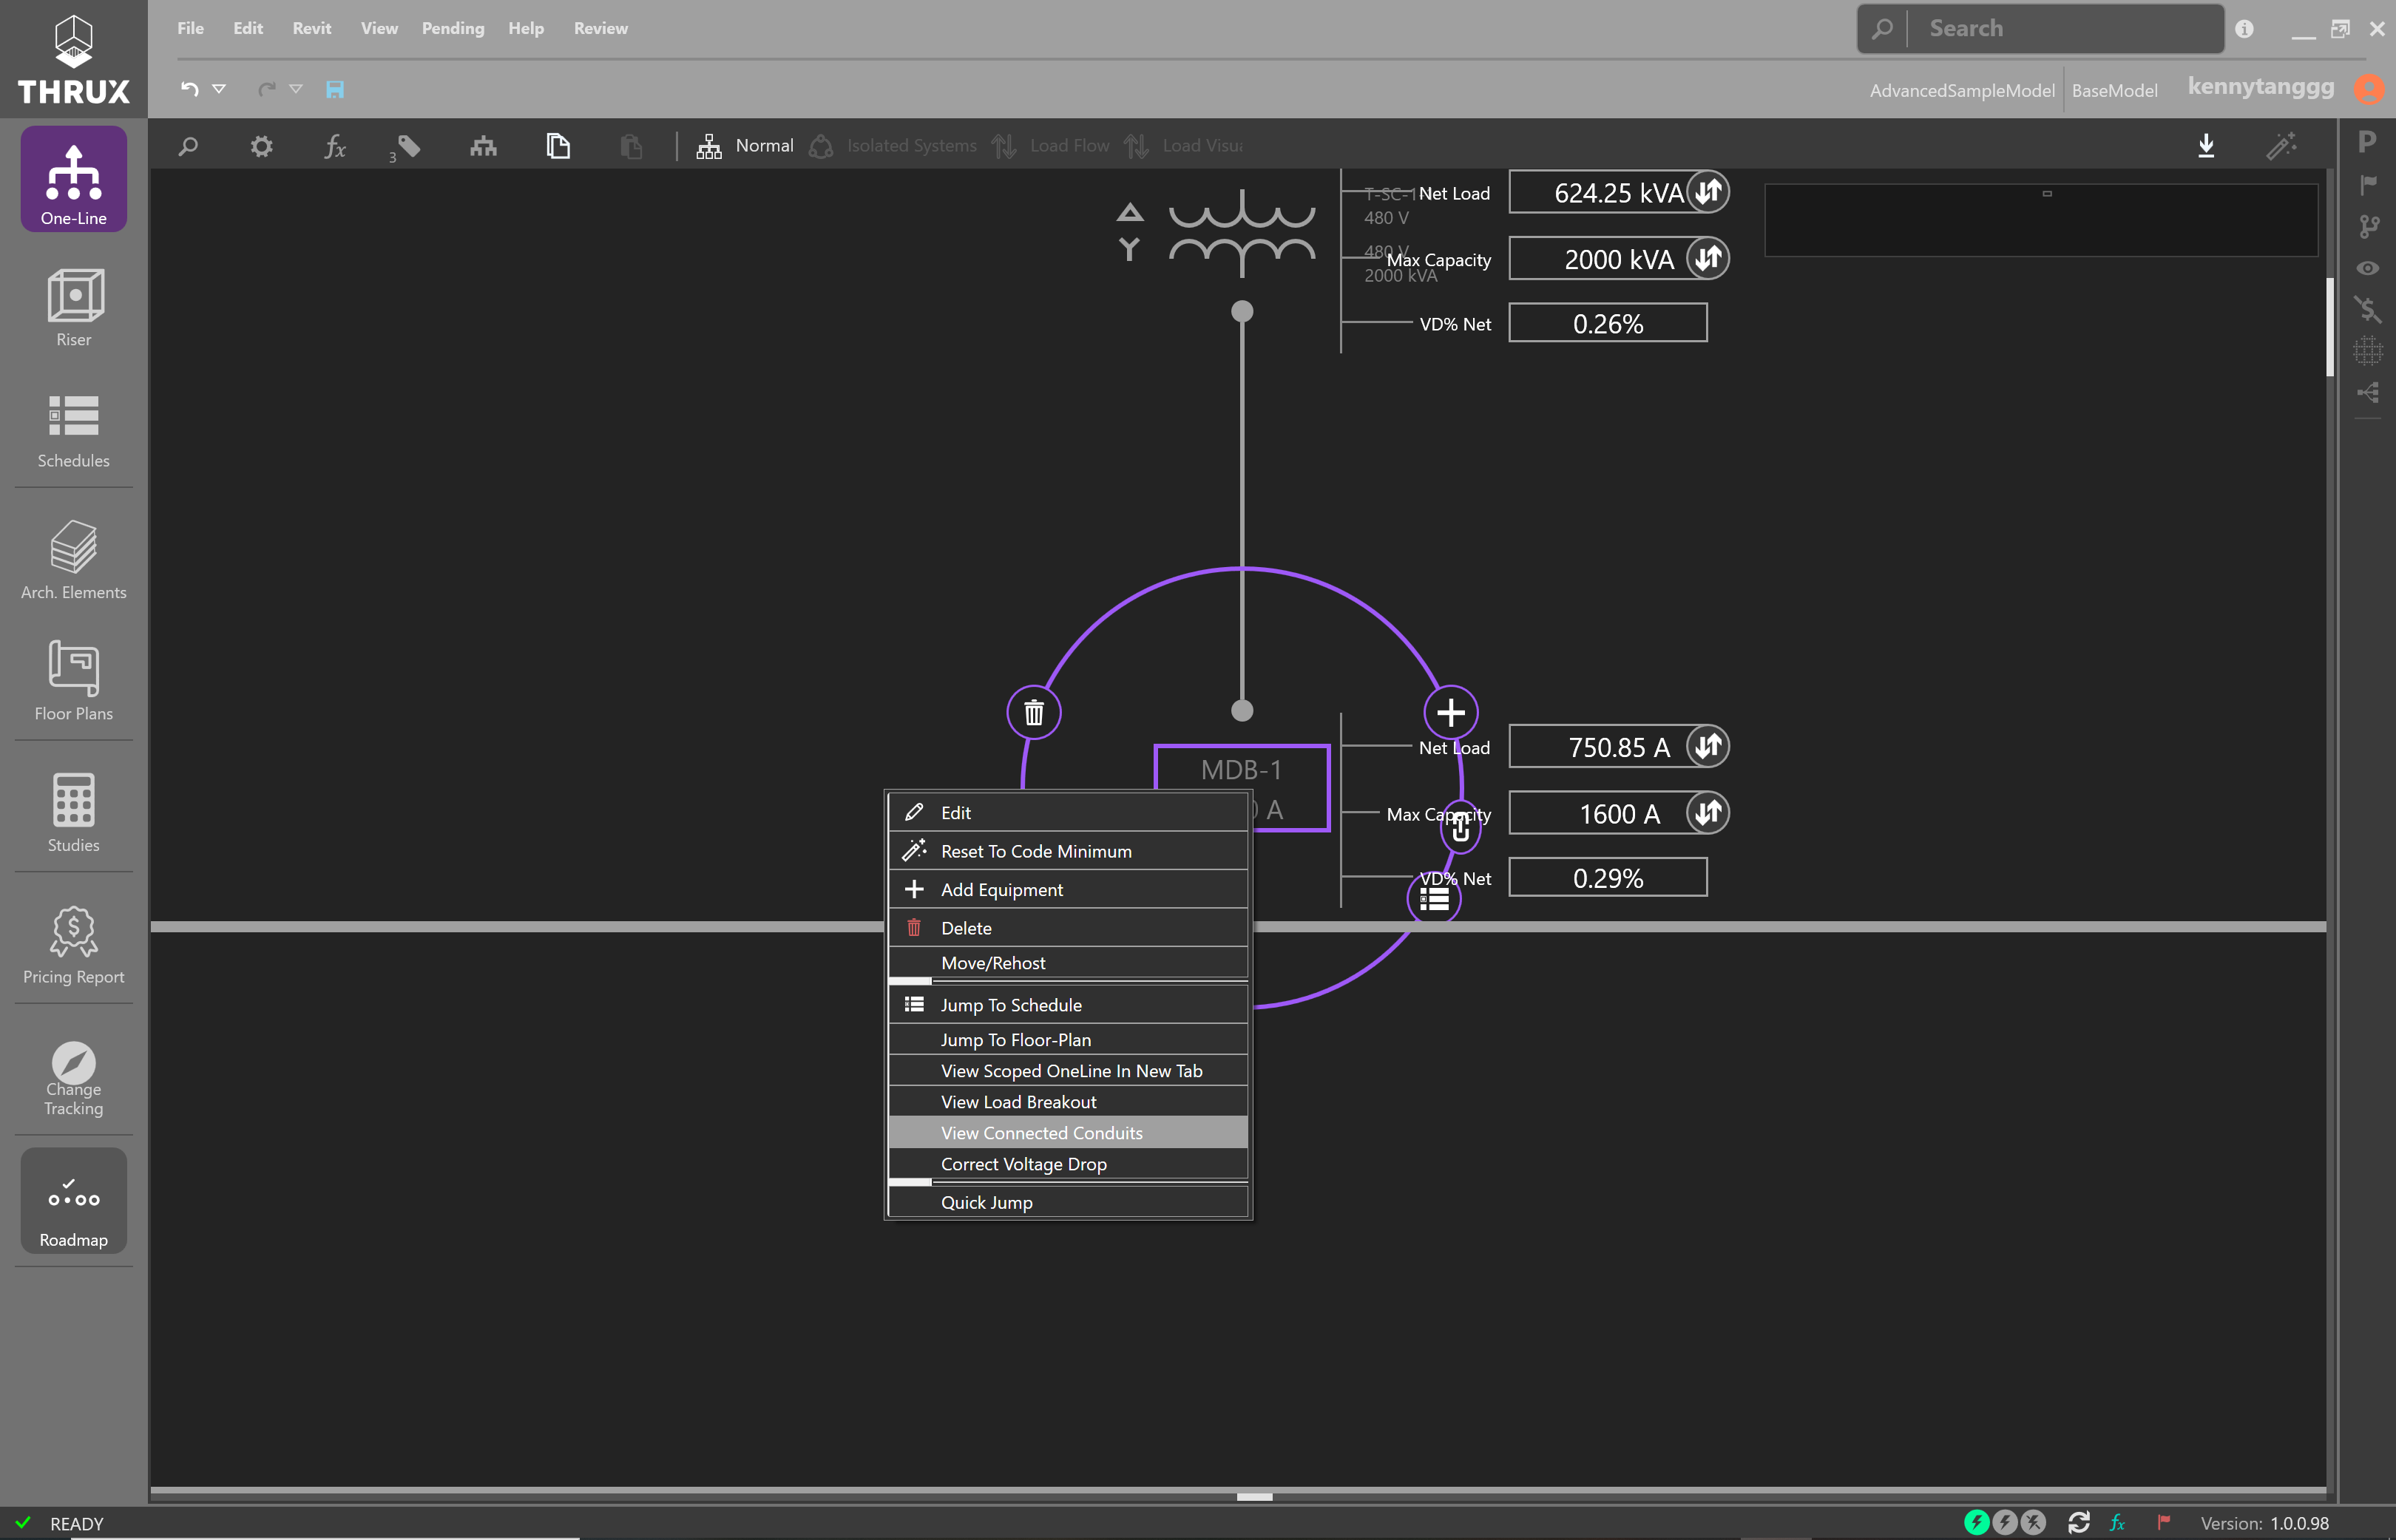Enable the green lightning live mode
2396x1540 pixels.
1977,1522
